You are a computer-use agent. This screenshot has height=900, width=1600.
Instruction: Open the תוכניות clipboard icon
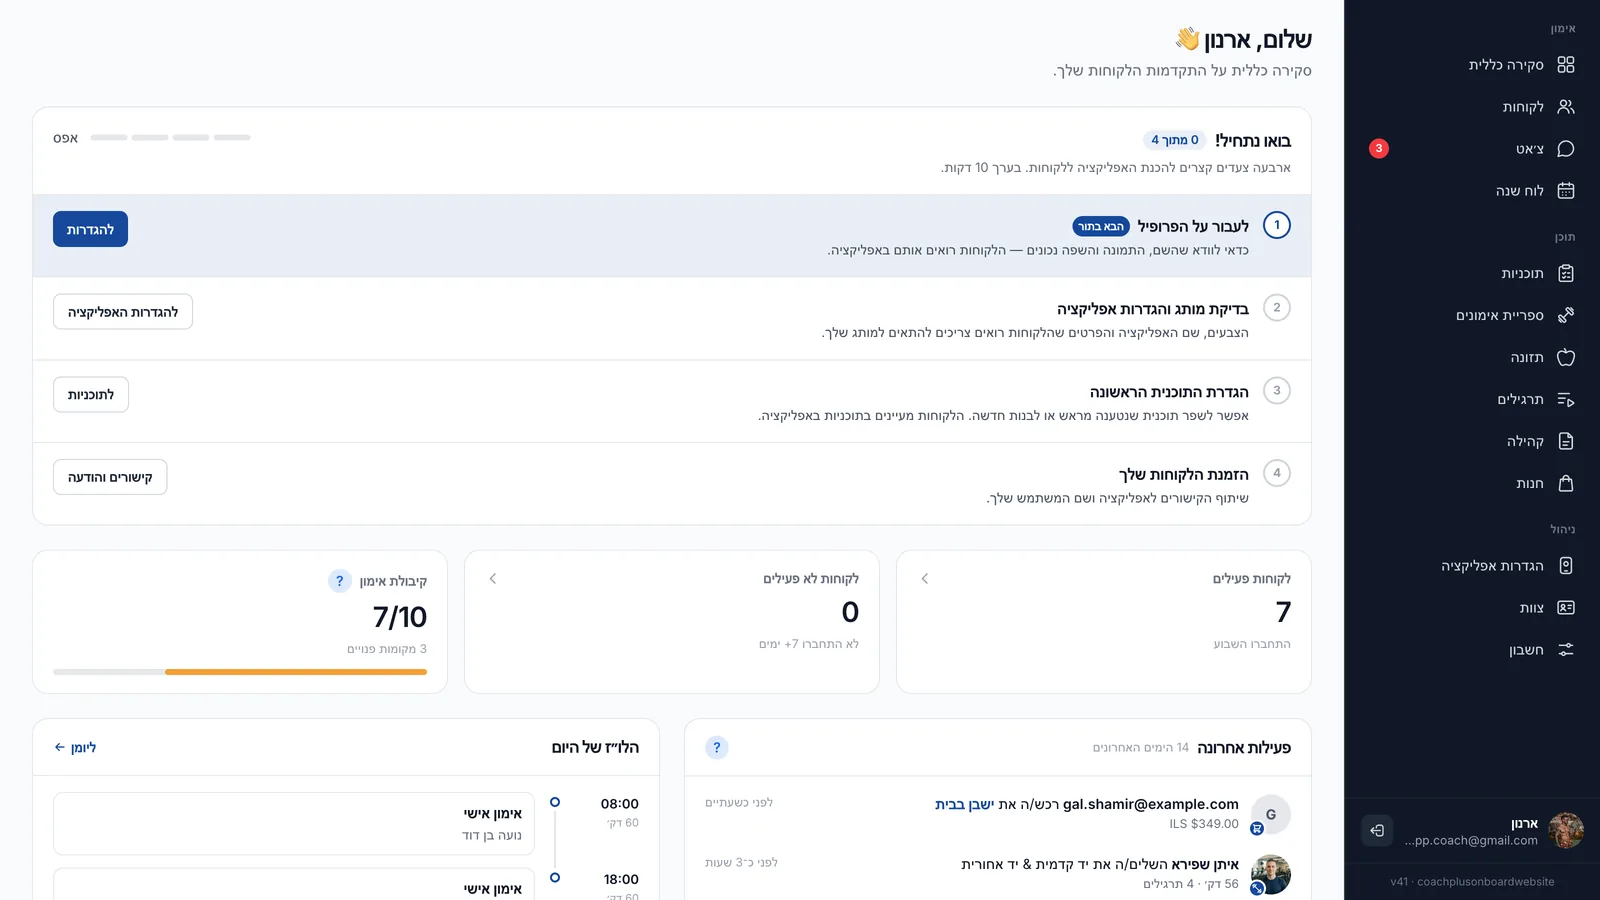[1566, 274]
